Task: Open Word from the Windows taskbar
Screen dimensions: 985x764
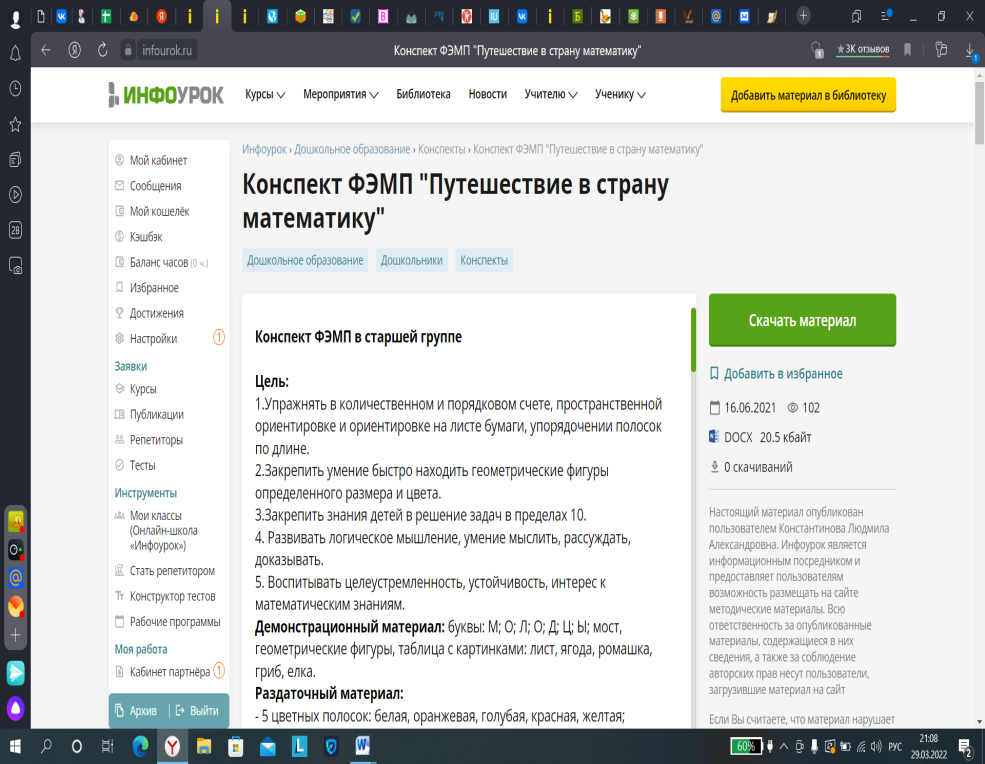Action: pos(362,746)
